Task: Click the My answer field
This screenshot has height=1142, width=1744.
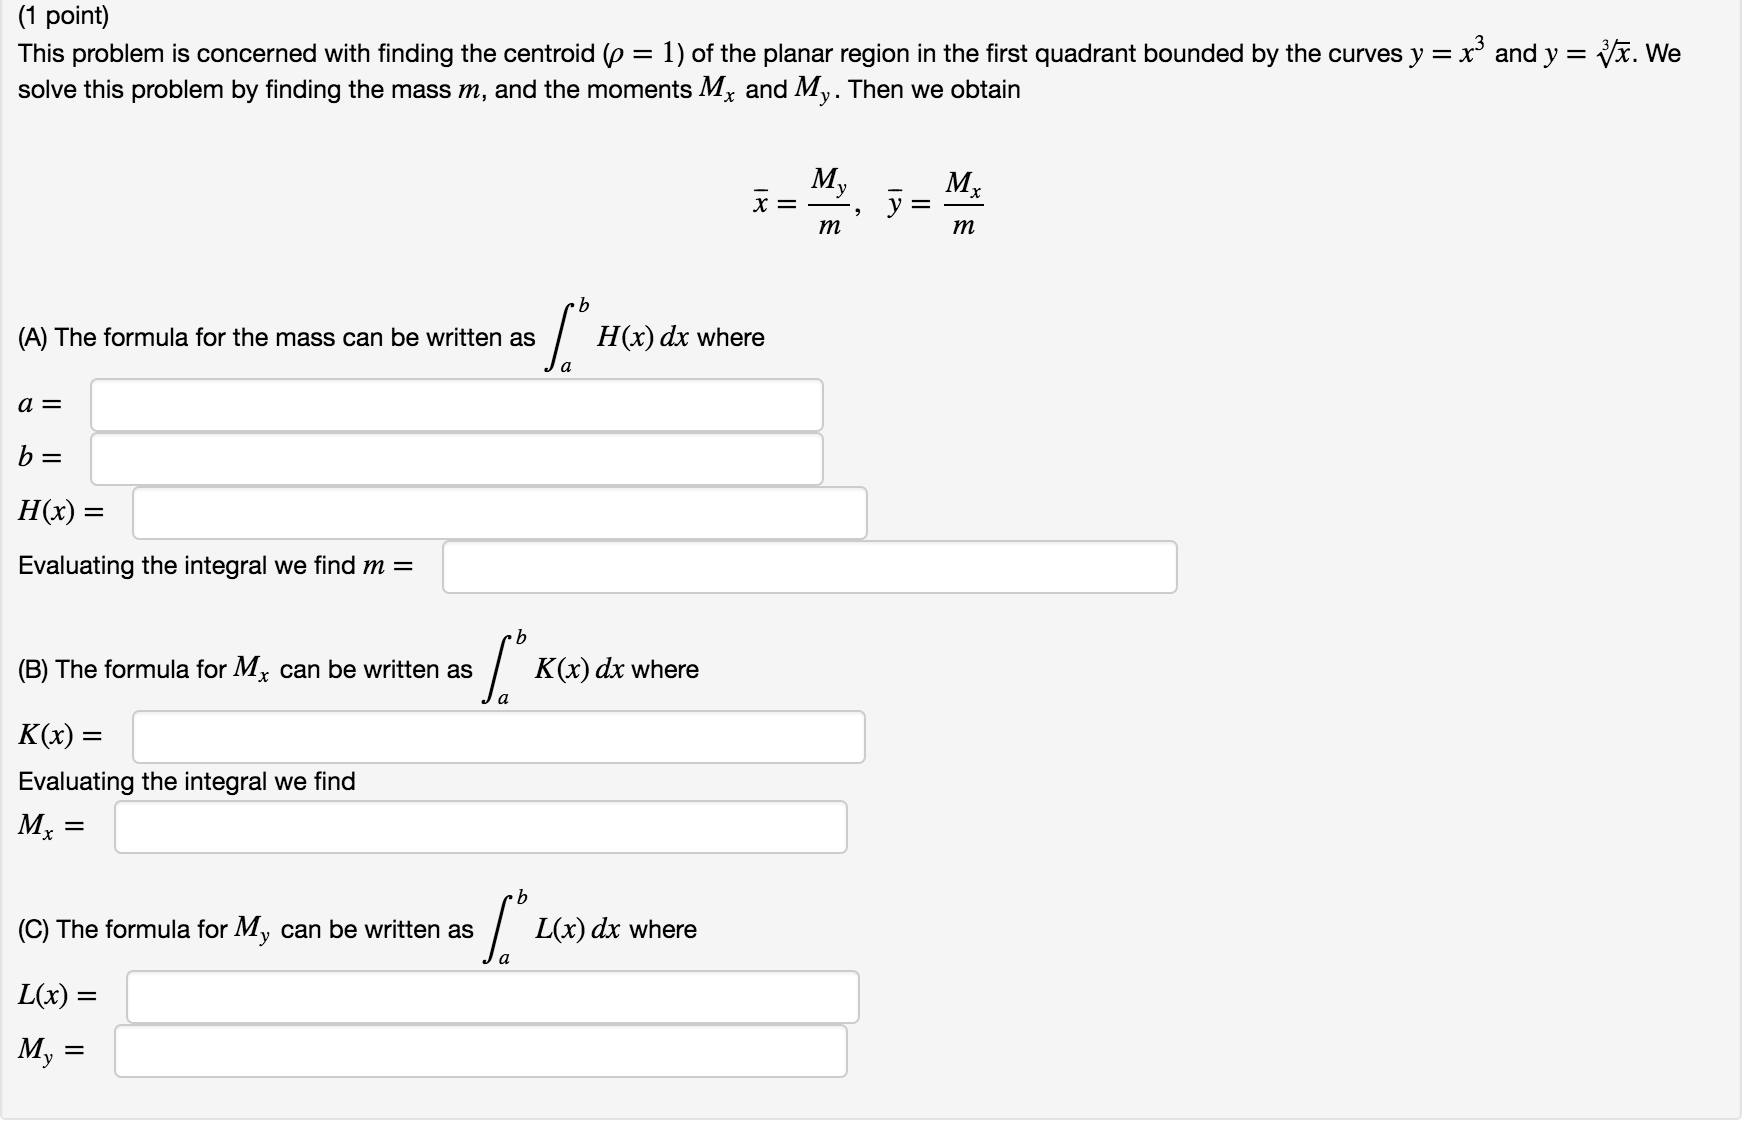Action: 480,1051
